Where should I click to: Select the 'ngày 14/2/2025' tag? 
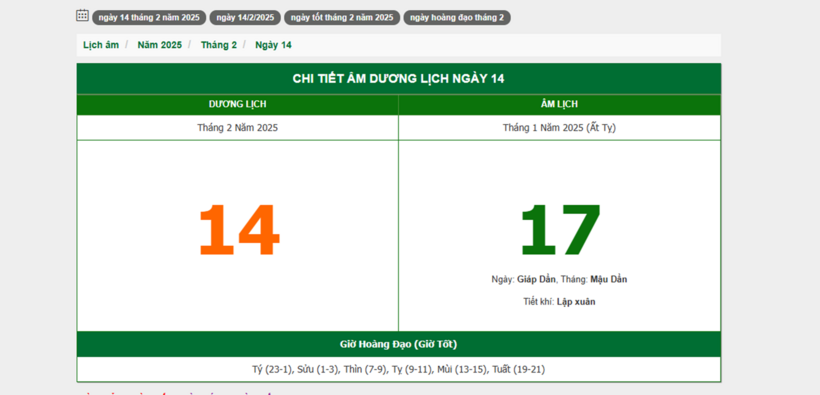point(245,18)
